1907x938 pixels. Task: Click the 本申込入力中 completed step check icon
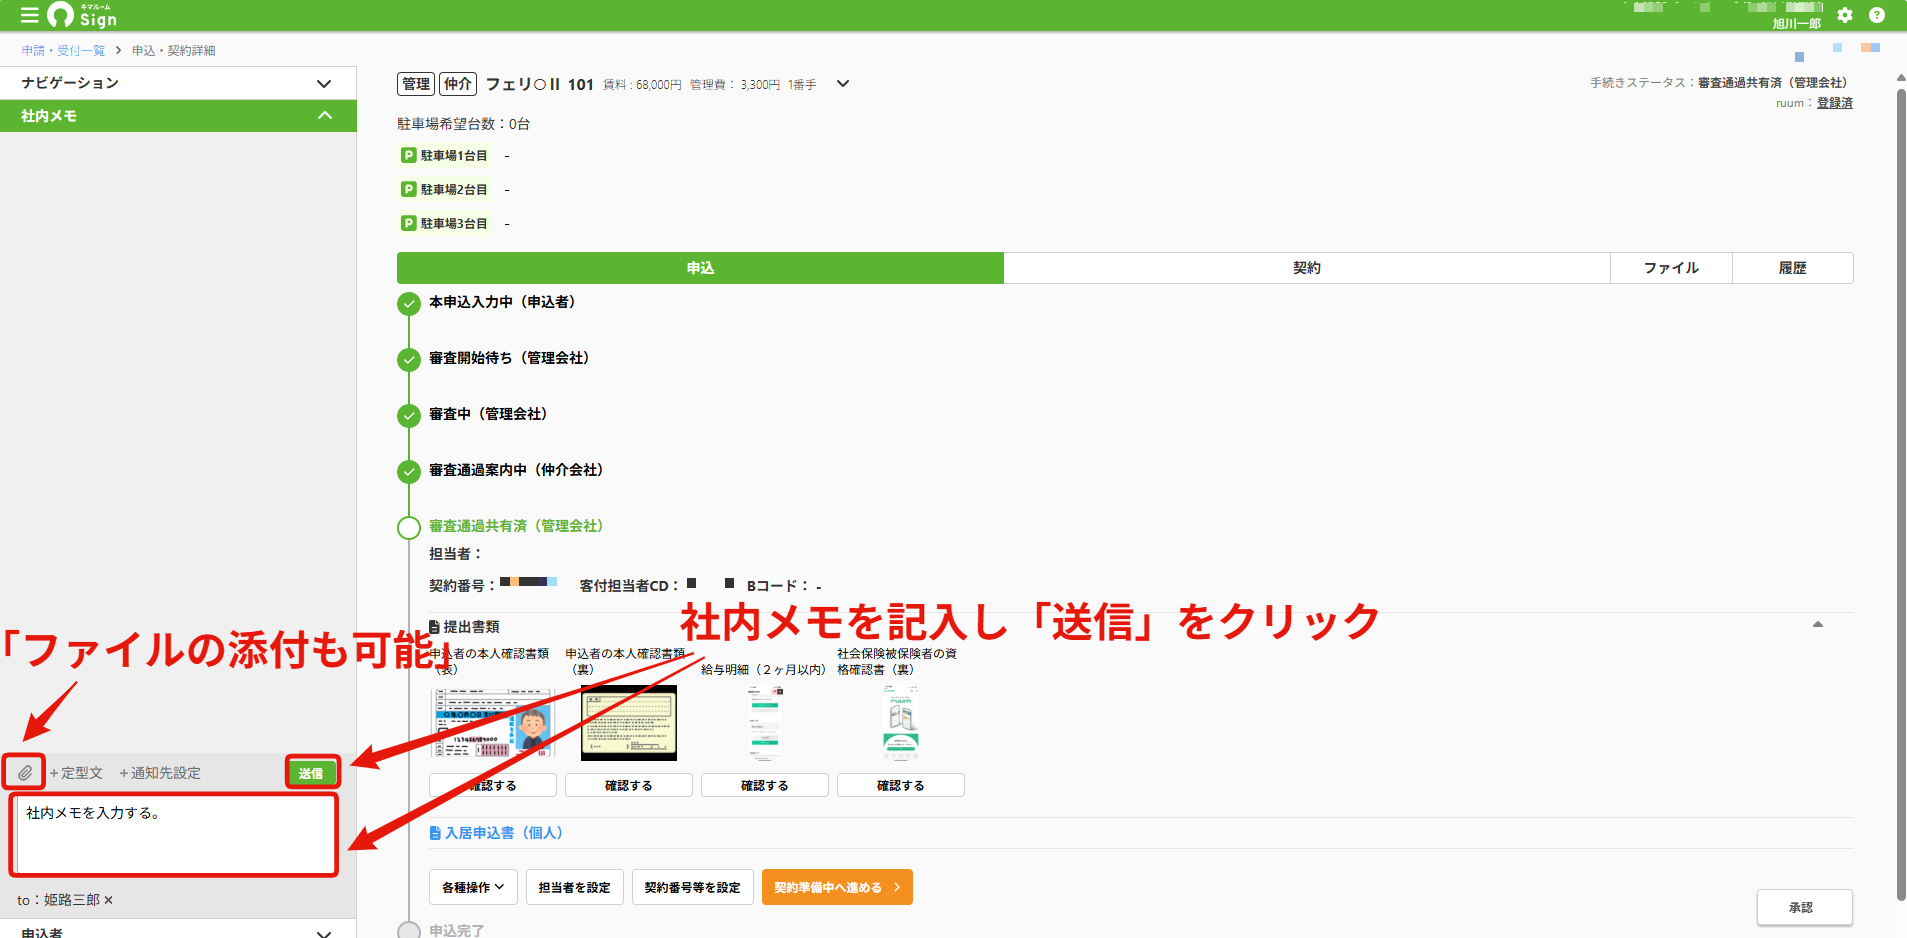pos(409,303)
